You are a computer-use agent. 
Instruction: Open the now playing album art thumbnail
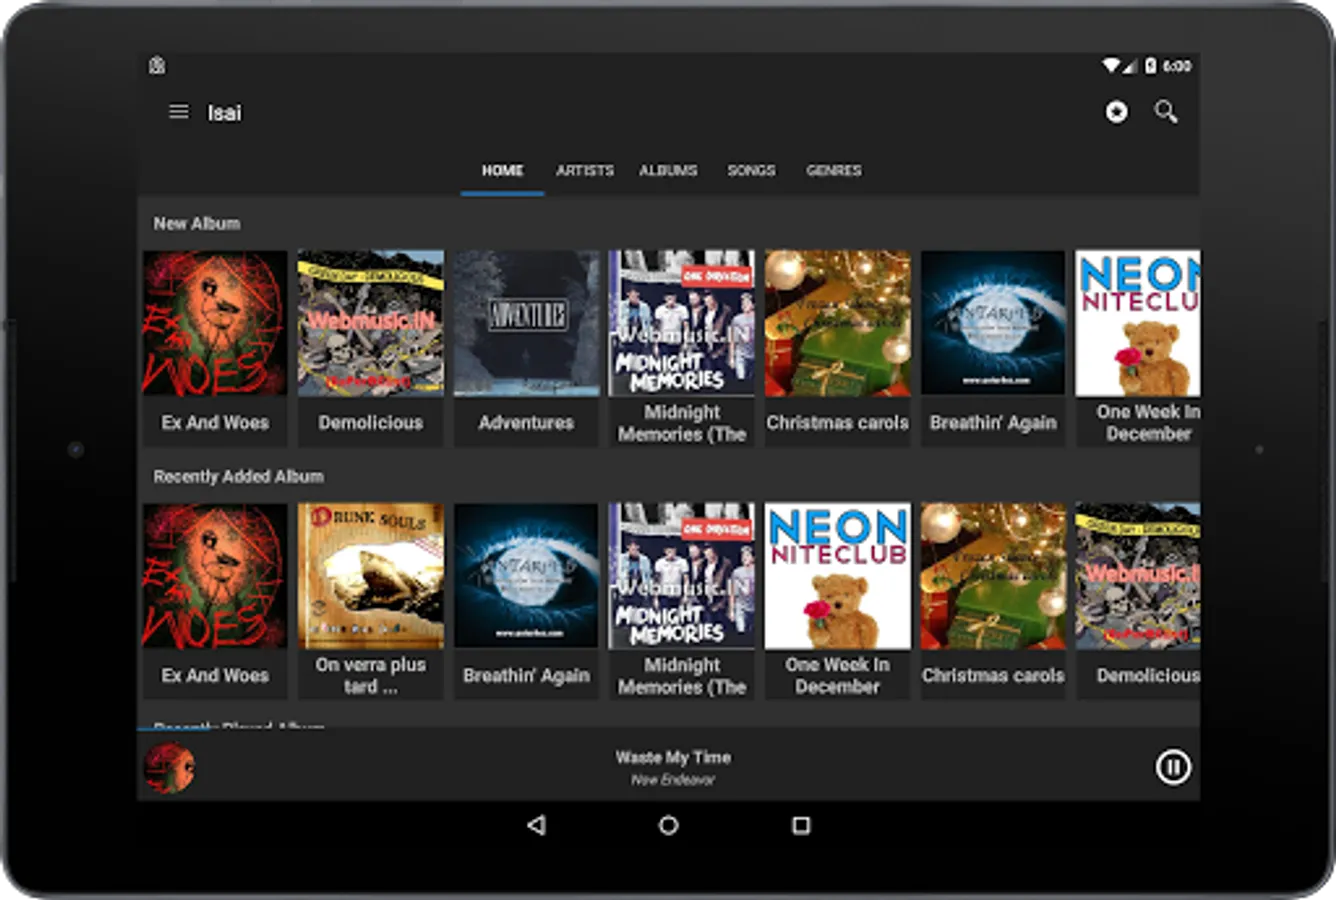tap(170, 767)
